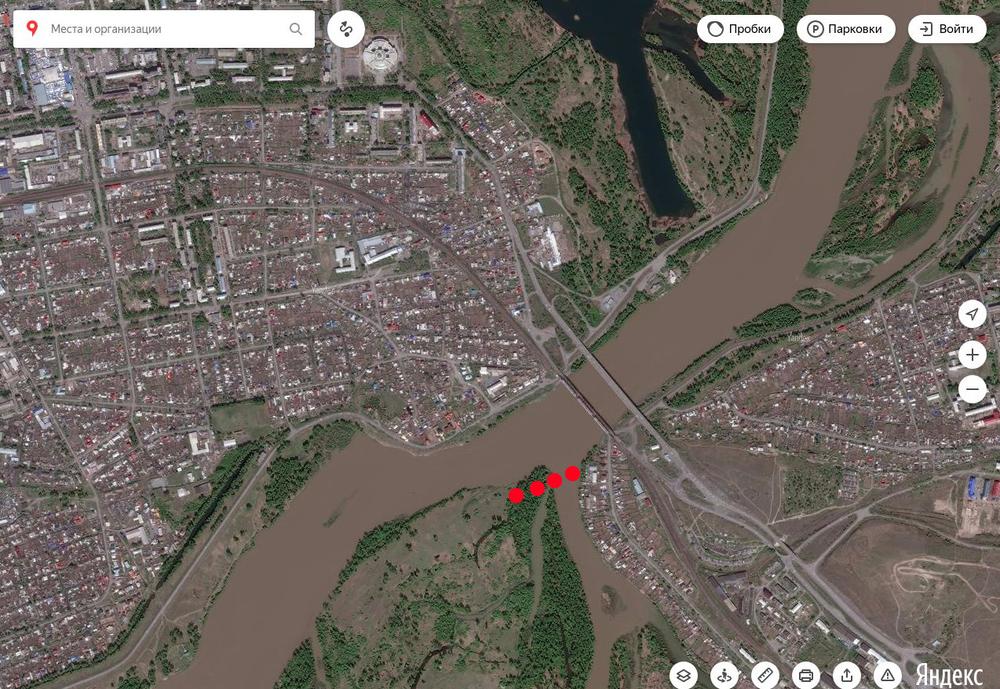The image size is (1000, 689).
Task: Focus the Места и организации search field
Action: tap(166, 29)
